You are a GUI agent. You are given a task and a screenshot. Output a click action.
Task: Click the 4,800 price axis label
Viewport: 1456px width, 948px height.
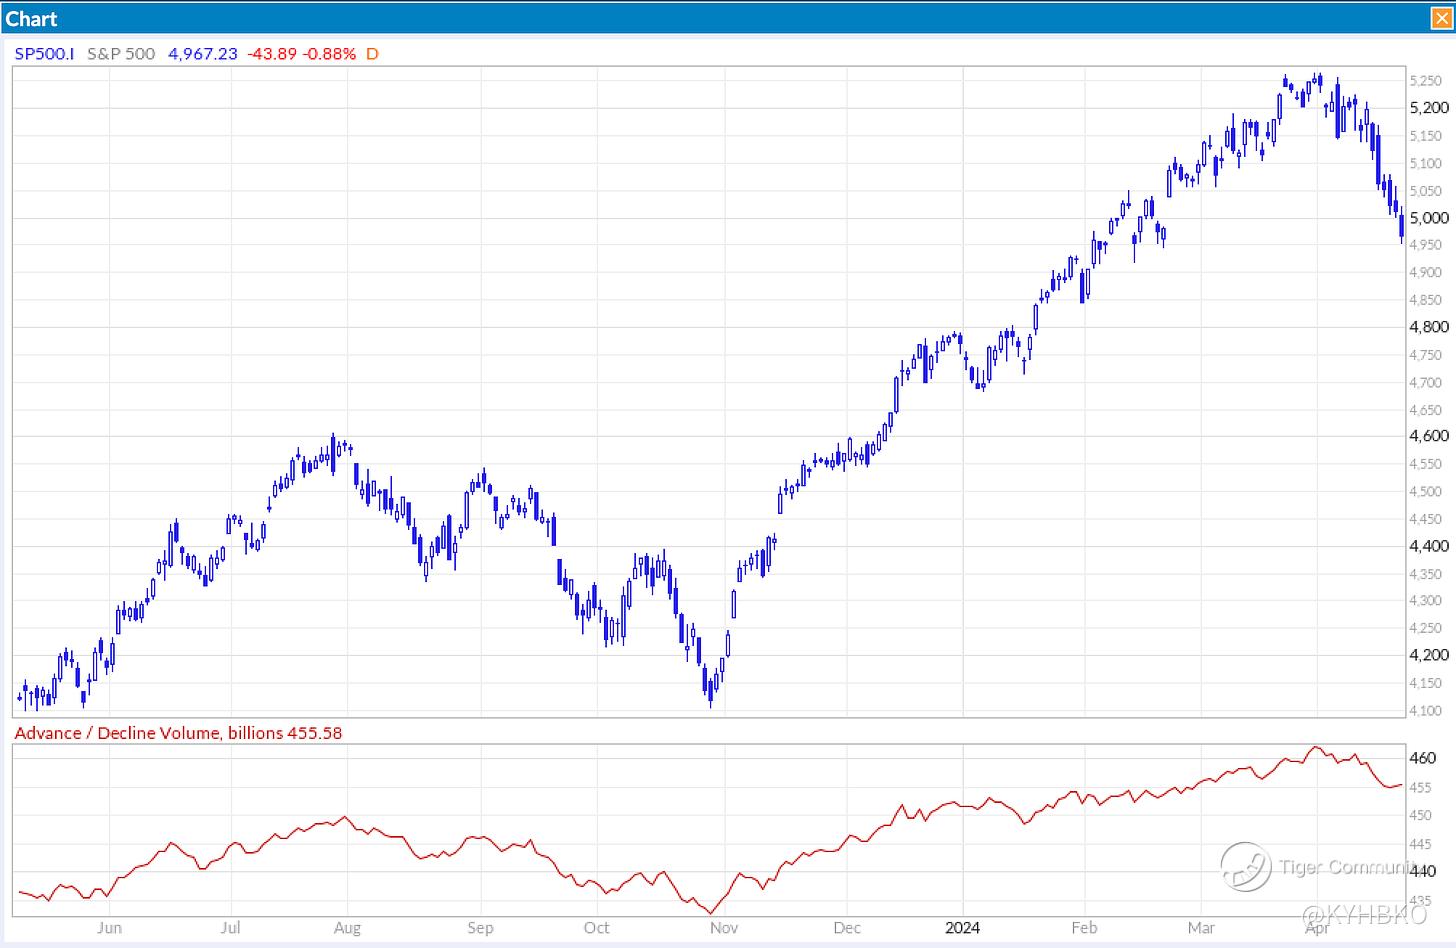pos(1429,327)
